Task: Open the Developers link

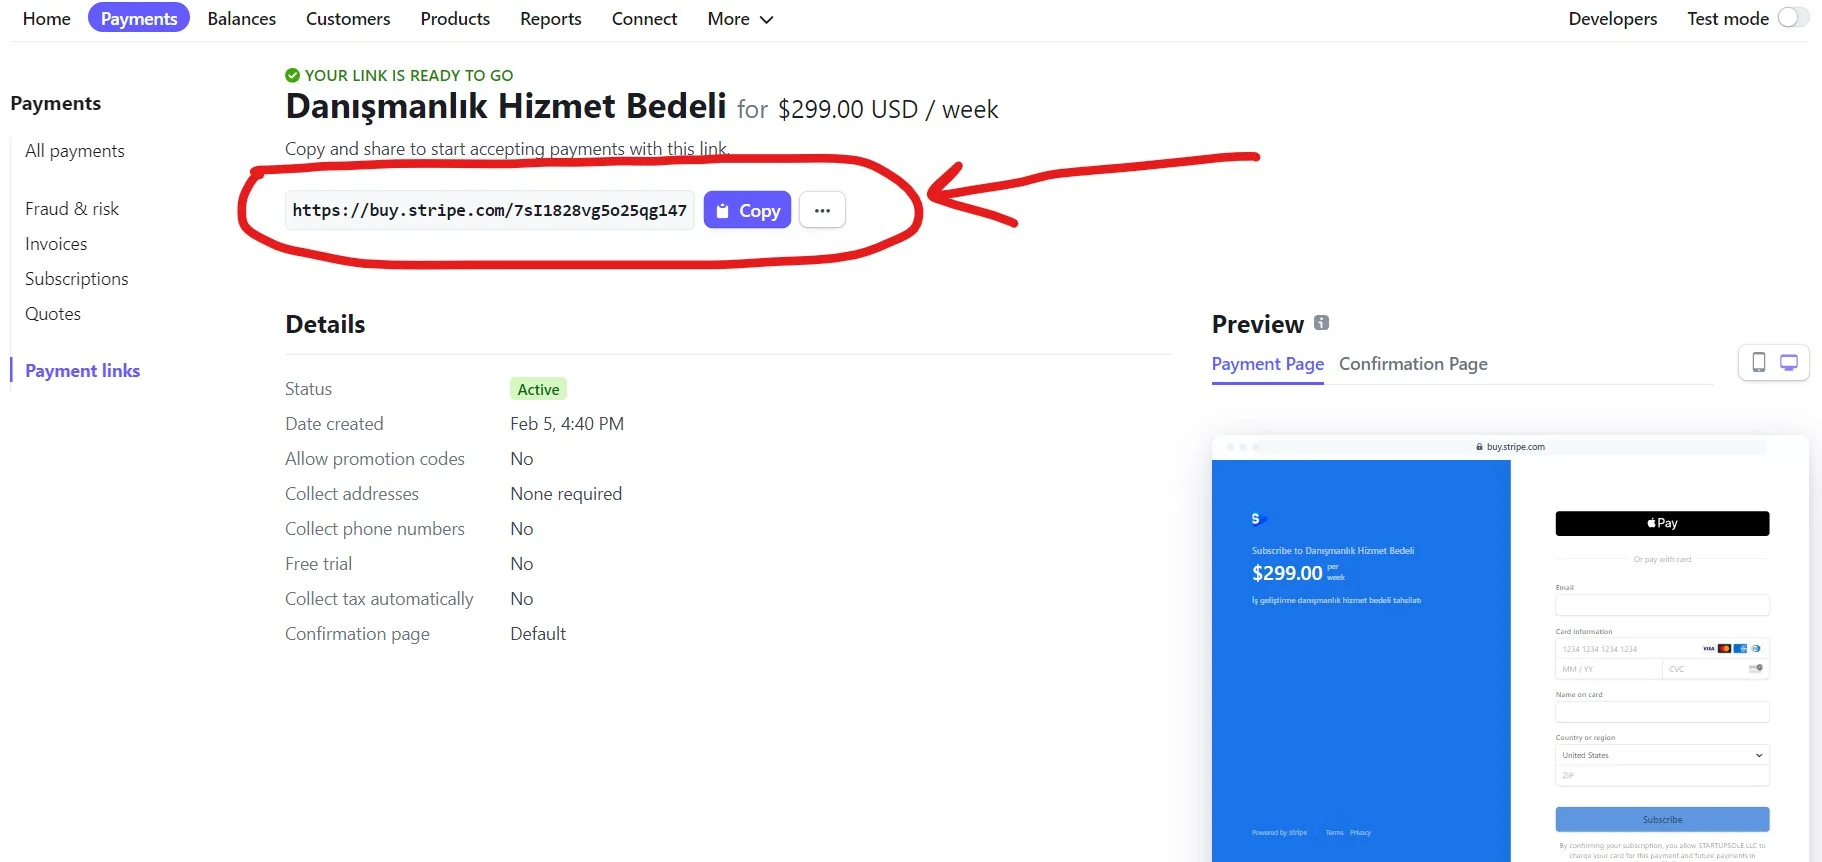Action: coord(1612,19)
